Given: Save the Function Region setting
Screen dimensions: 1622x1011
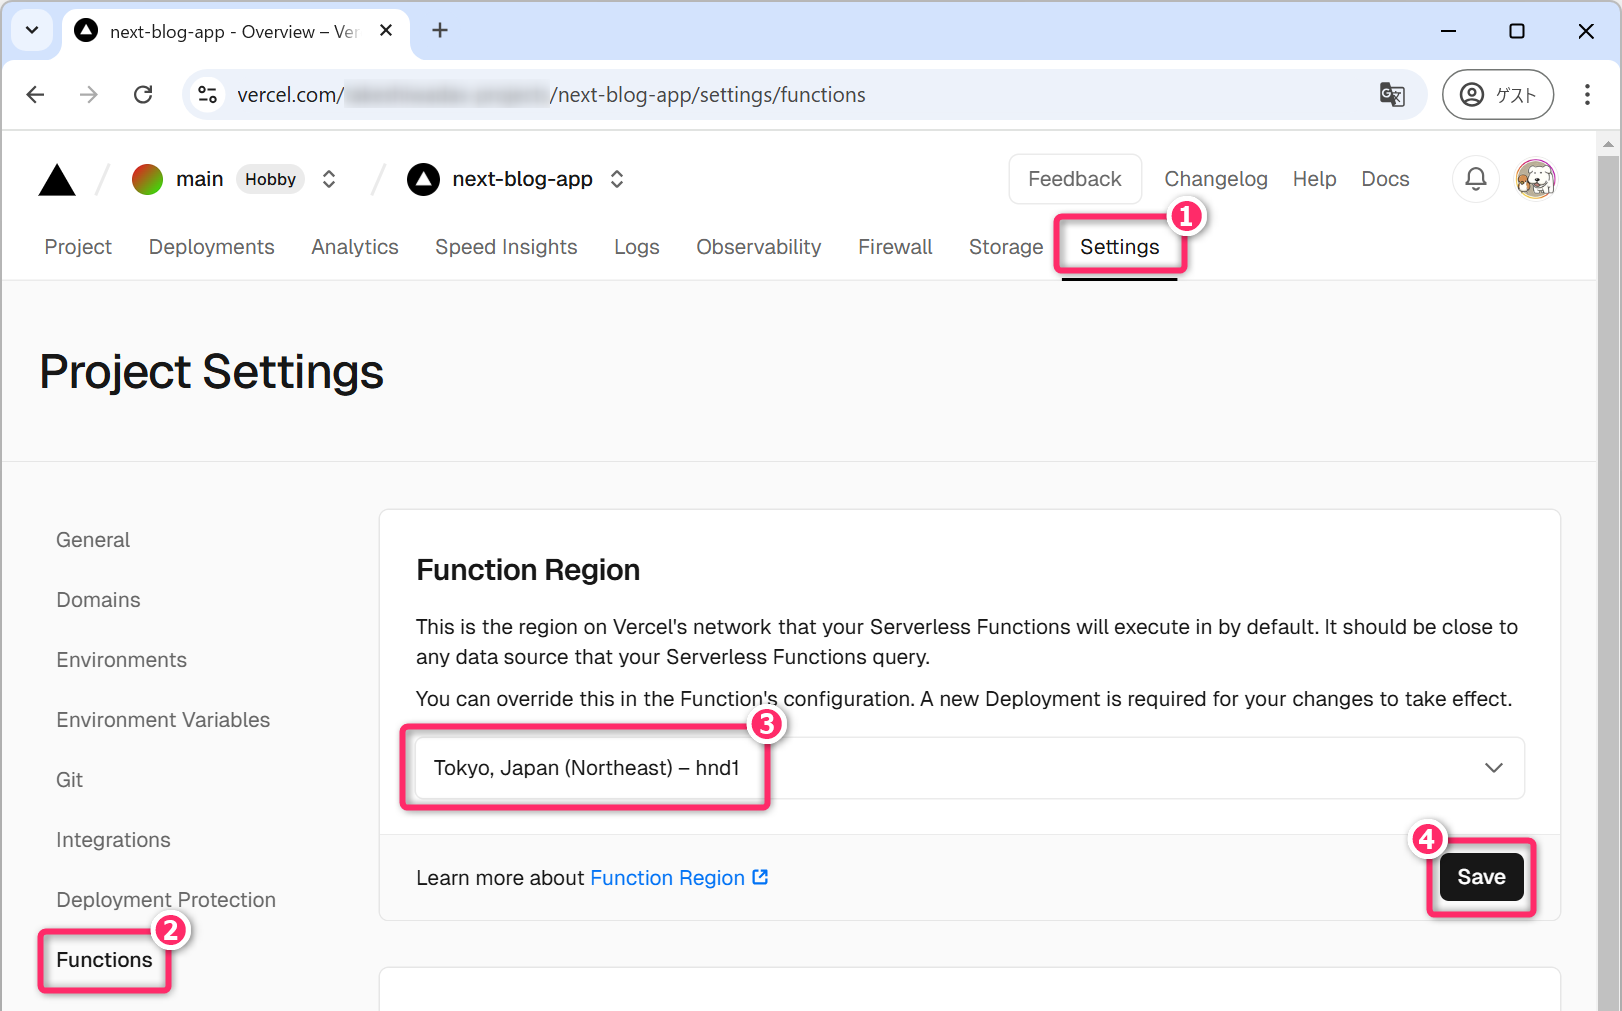Looking at the screenshot, I should [1480, 877].
